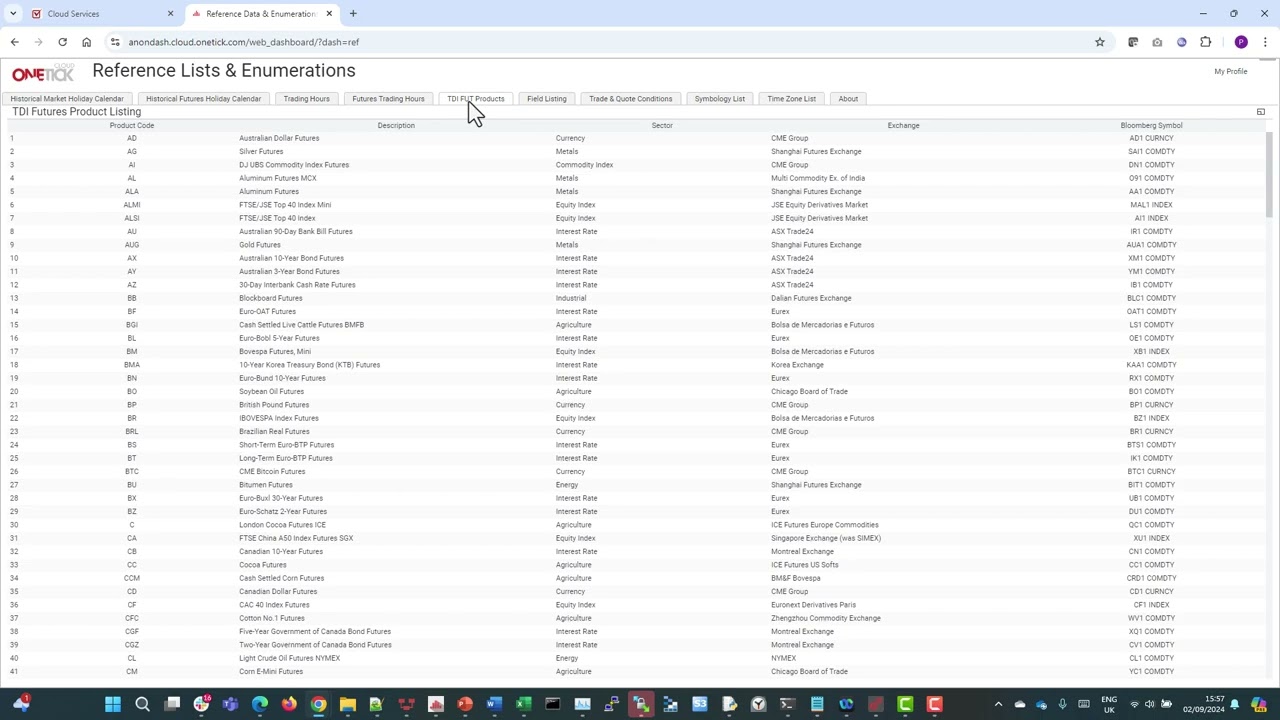Click 'Euronext Derivatives Paris' exchange cell
The height and width of the screenshot is (720, 1280).
pos(813,605)
